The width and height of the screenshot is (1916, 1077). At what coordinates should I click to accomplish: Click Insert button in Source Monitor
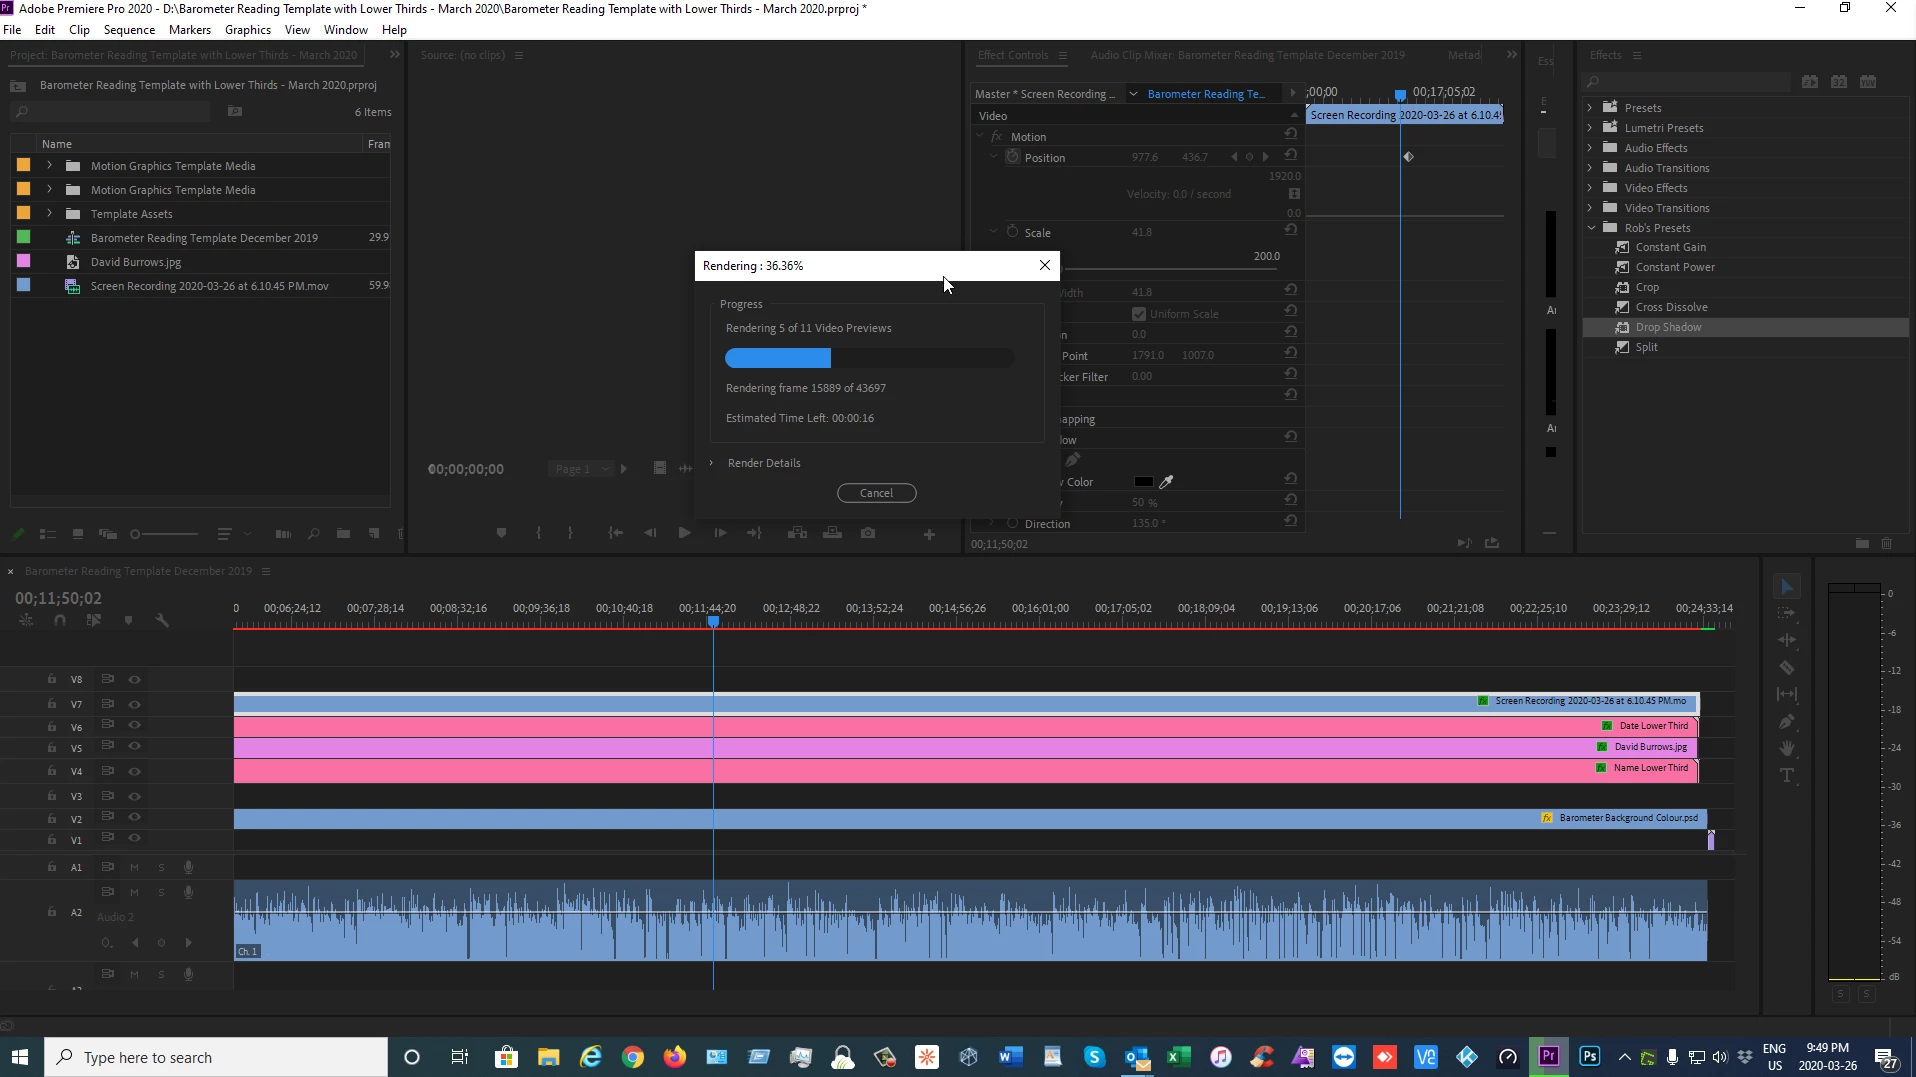tap(797, 533)
